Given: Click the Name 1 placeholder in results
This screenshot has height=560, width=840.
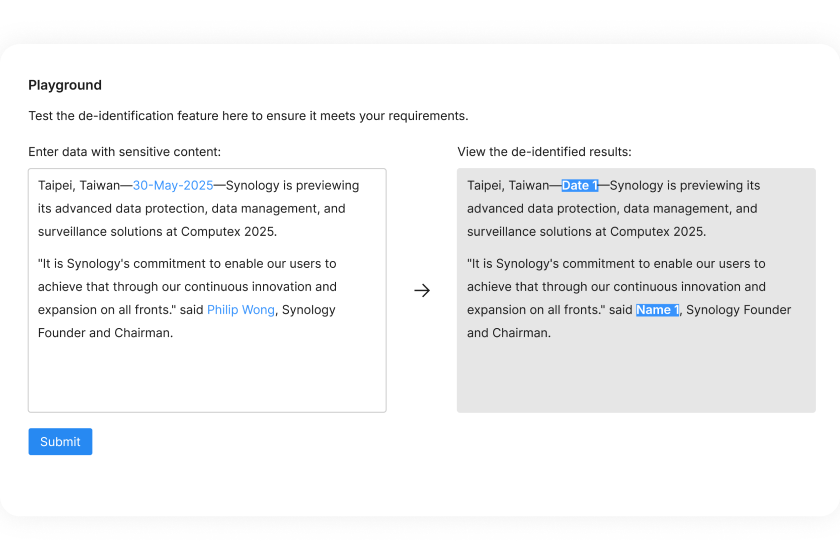Looking at the screenshot, I should [657, 310].
